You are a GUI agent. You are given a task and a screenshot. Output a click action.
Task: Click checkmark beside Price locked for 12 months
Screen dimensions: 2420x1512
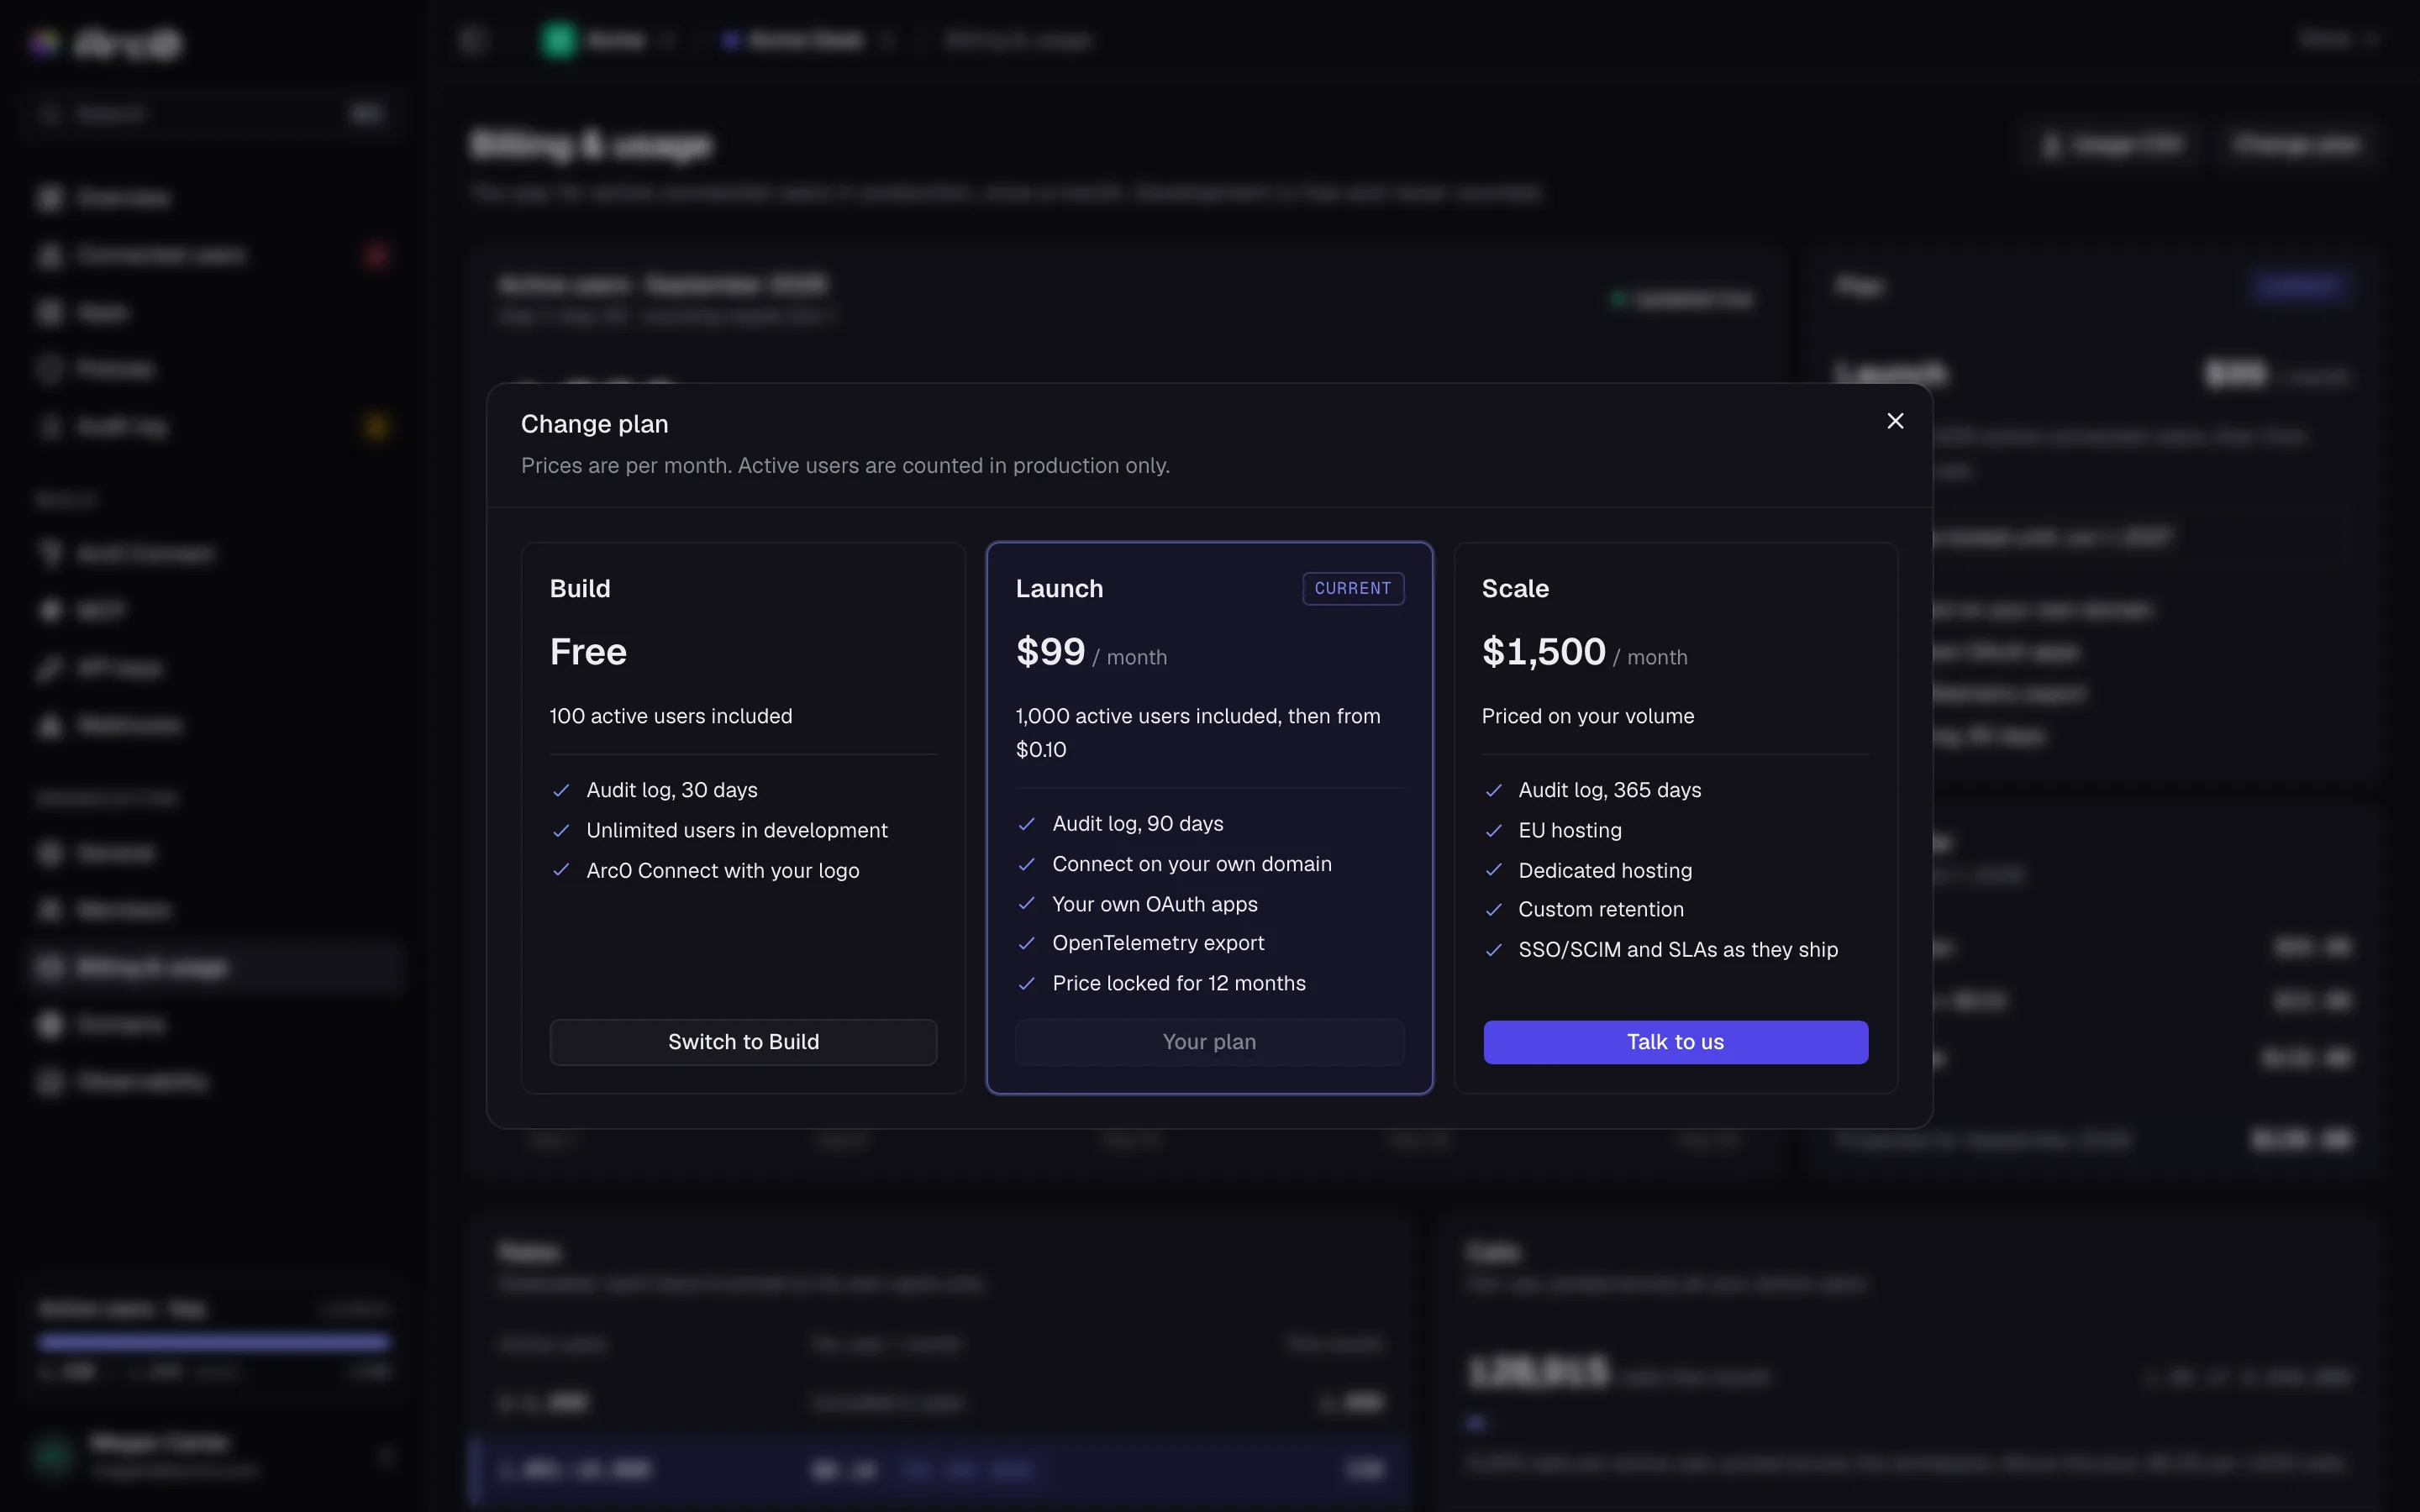pyautogui.click(x=1026, y=983)
